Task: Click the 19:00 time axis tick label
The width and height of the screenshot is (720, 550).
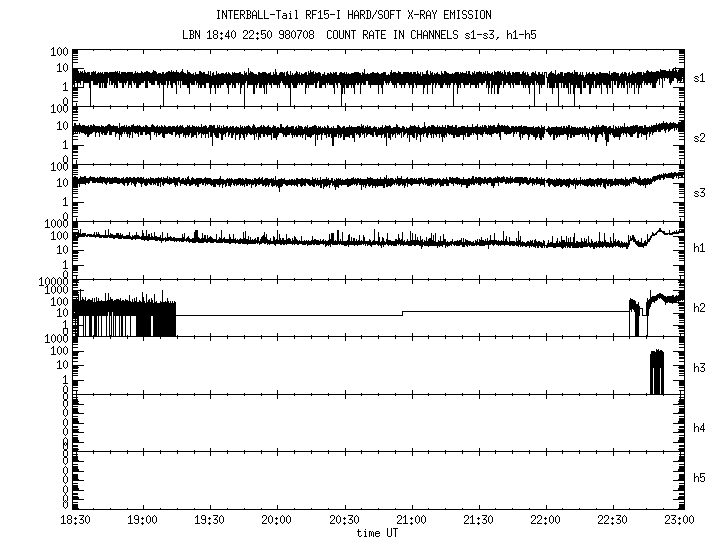Action: tap(142, 521)
